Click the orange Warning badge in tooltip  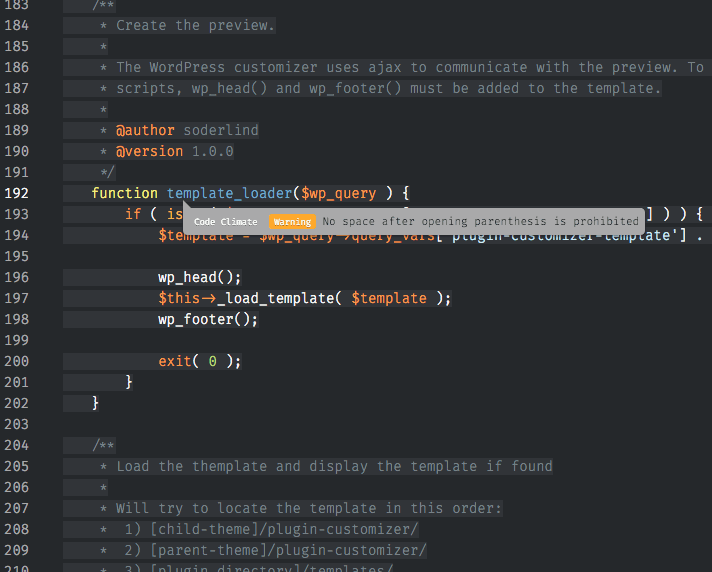[292, 222]
